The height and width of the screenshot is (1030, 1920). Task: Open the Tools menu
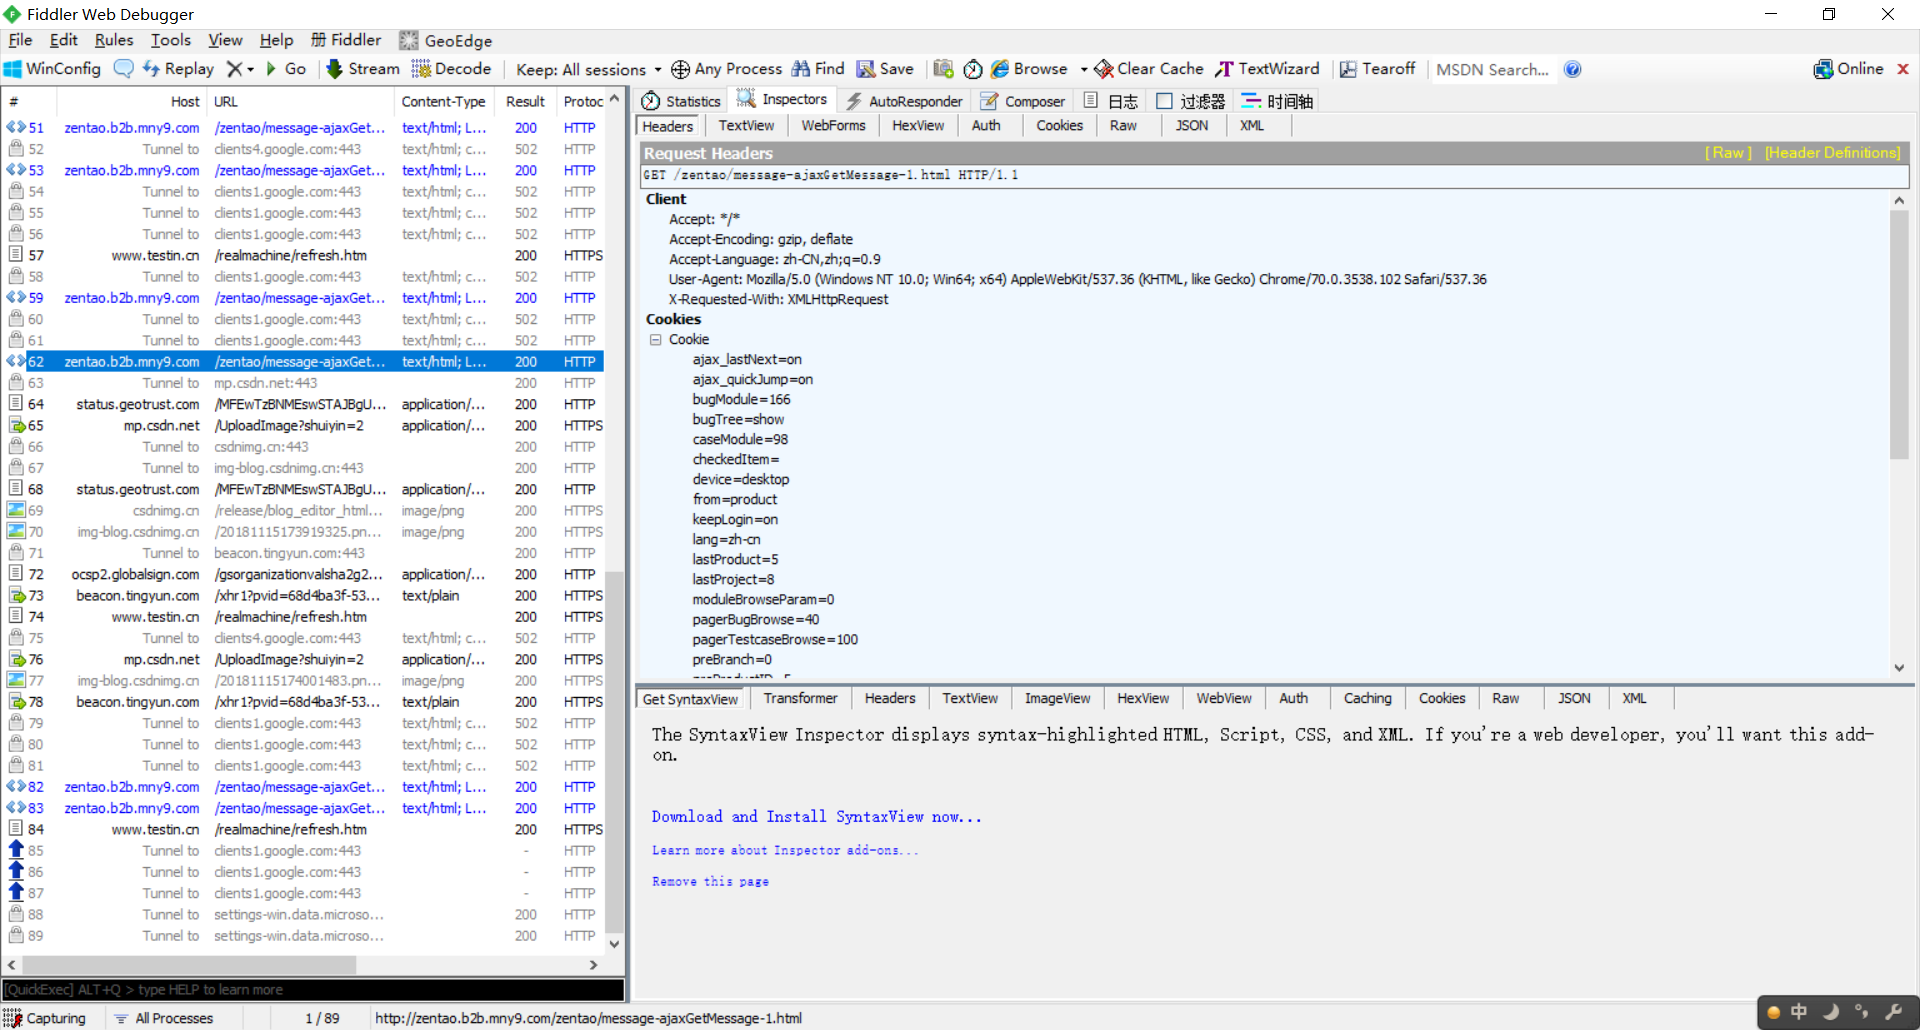click(x=171, y=40)
